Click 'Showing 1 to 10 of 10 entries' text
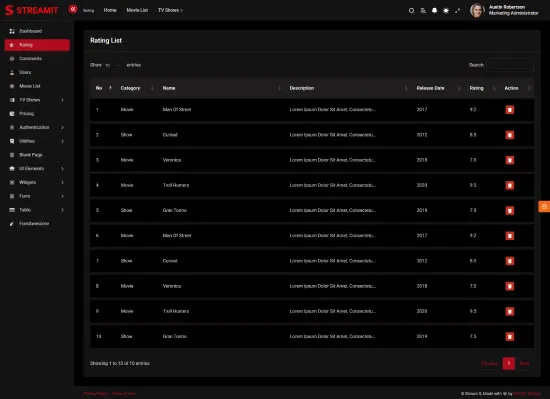Image resolution: width=550 pixels, height=399 pixels. (x=120, y=363)
